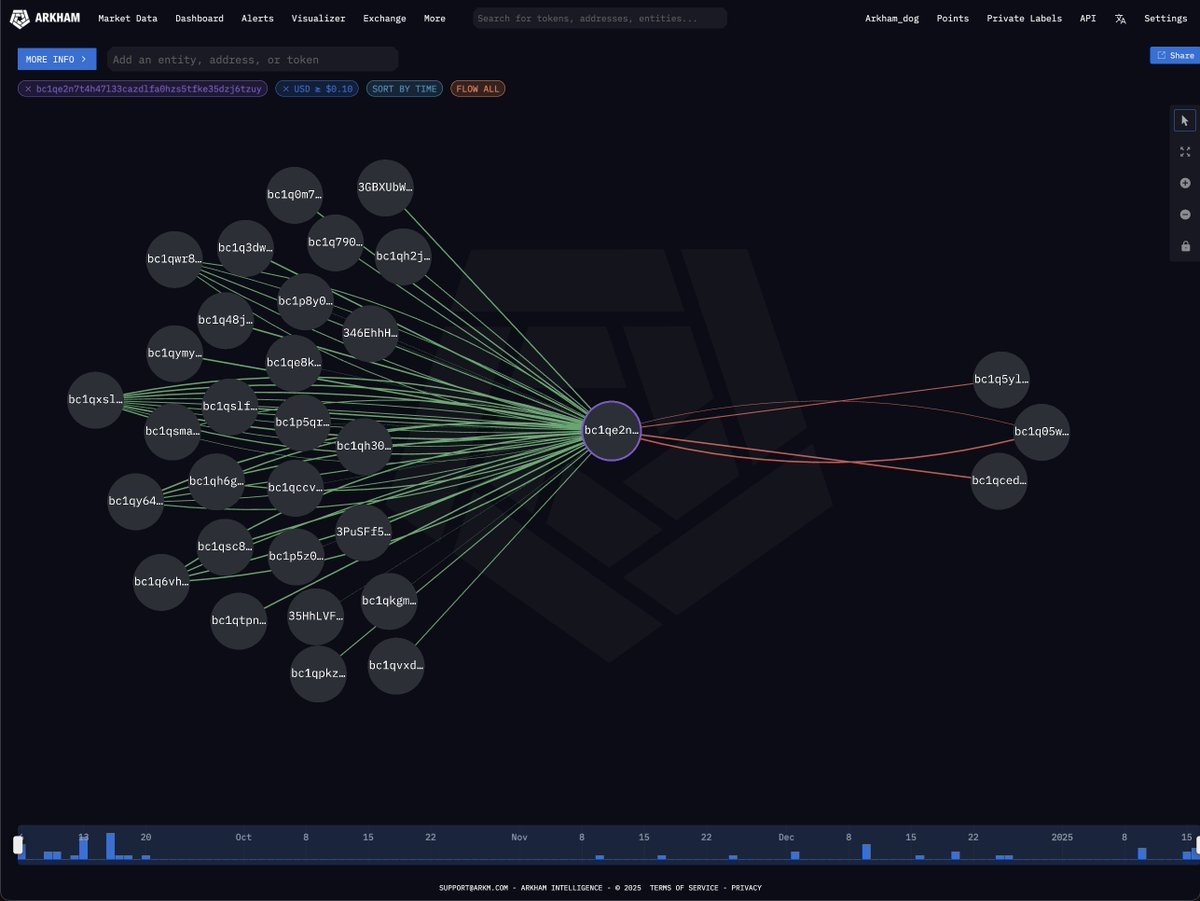Select the bc1q0m7 node
Screen dimensions: 1200x901
[x=294, y=195]
